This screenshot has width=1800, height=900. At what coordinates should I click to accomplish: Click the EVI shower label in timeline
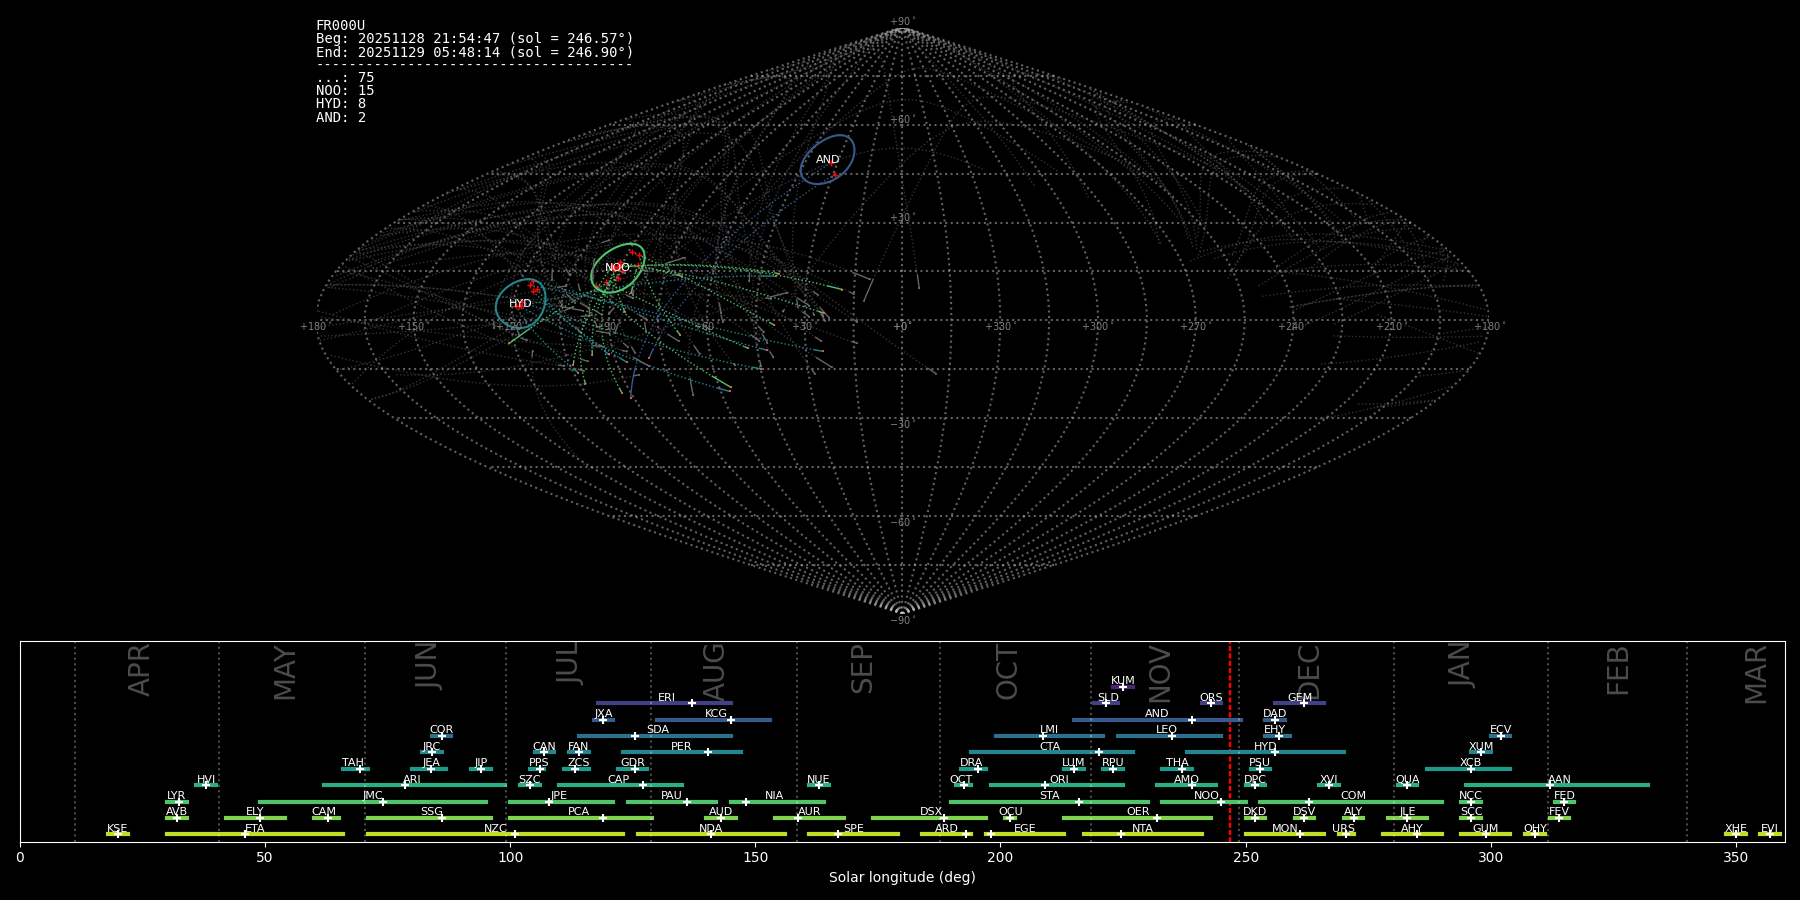(x=1769, y=829)
